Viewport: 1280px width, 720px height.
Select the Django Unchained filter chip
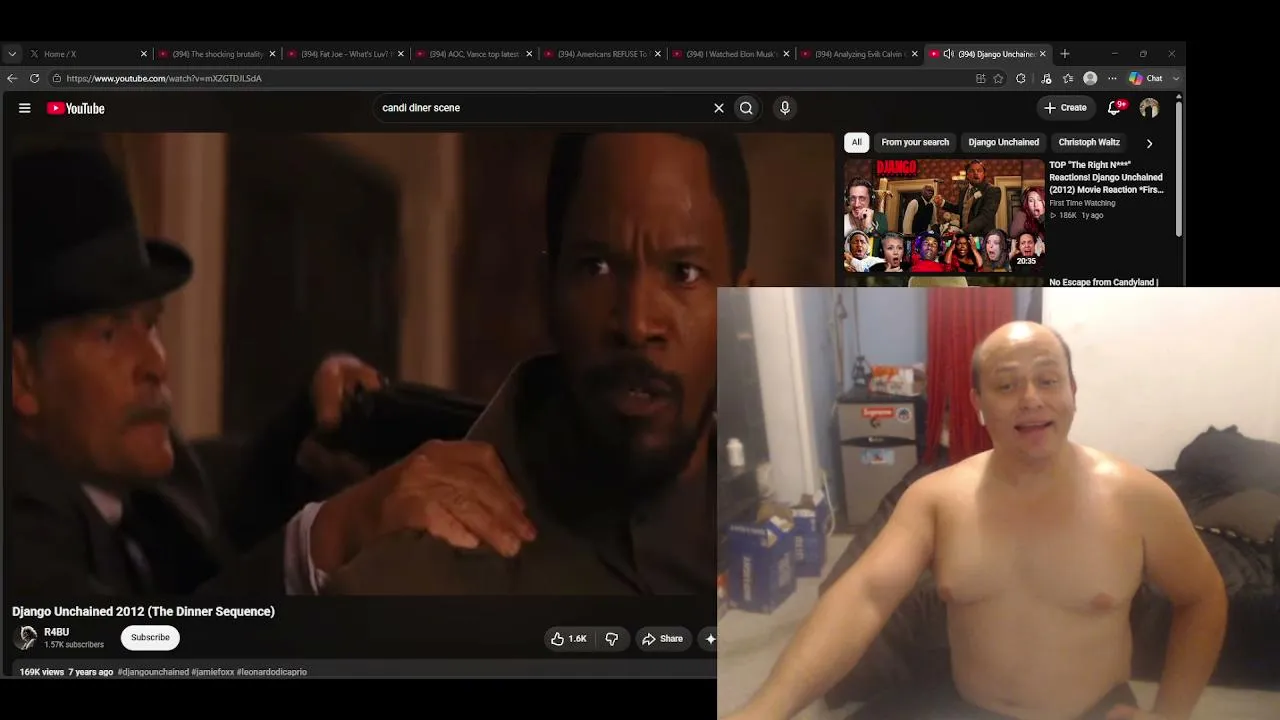point(1003,142)
